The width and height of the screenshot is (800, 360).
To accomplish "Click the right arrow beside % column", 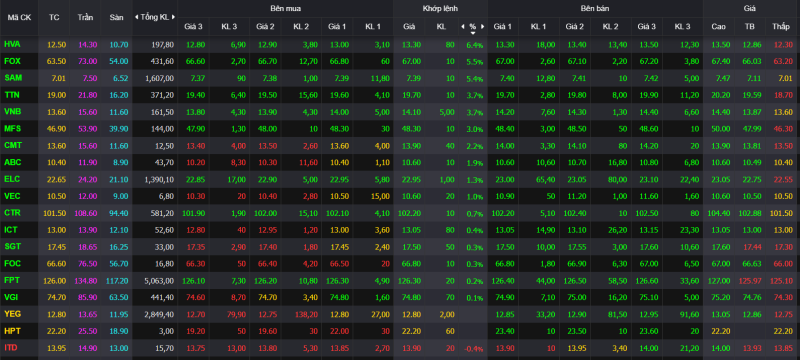I will (x=483, y=26).
